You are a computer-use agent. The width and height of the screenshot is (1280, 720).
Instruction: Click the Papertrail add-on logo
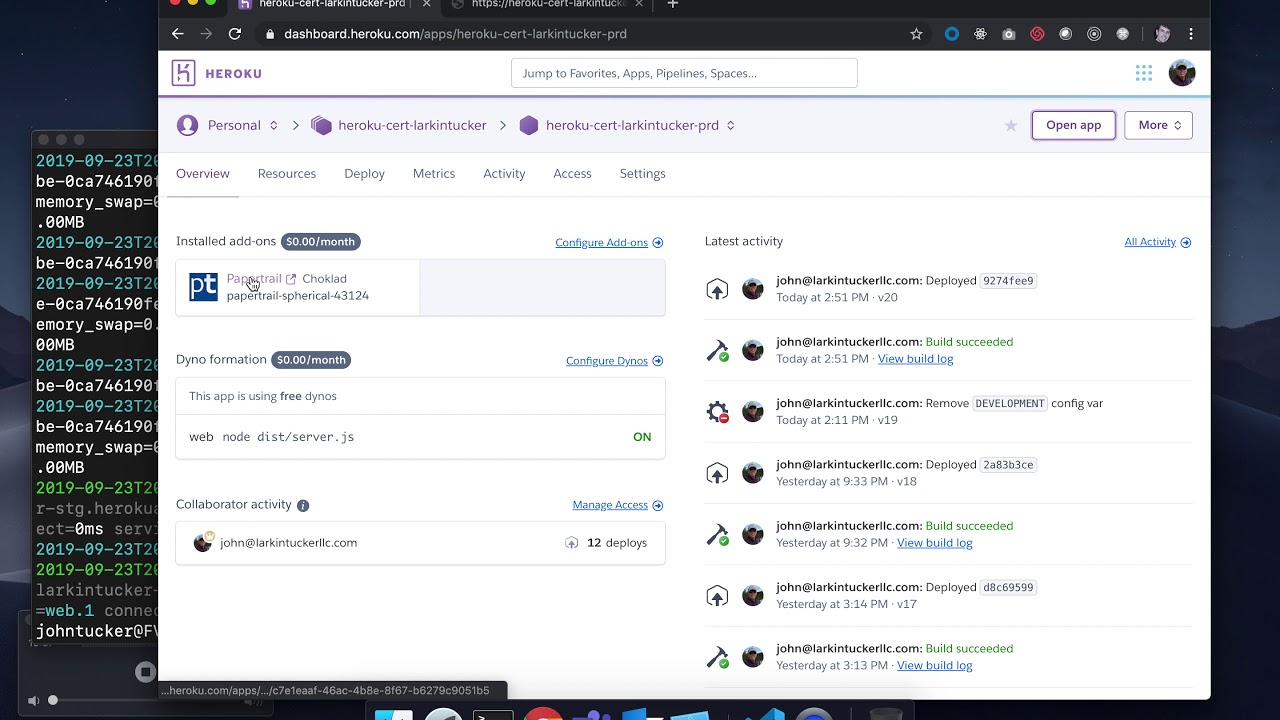(x=203, y=287)
